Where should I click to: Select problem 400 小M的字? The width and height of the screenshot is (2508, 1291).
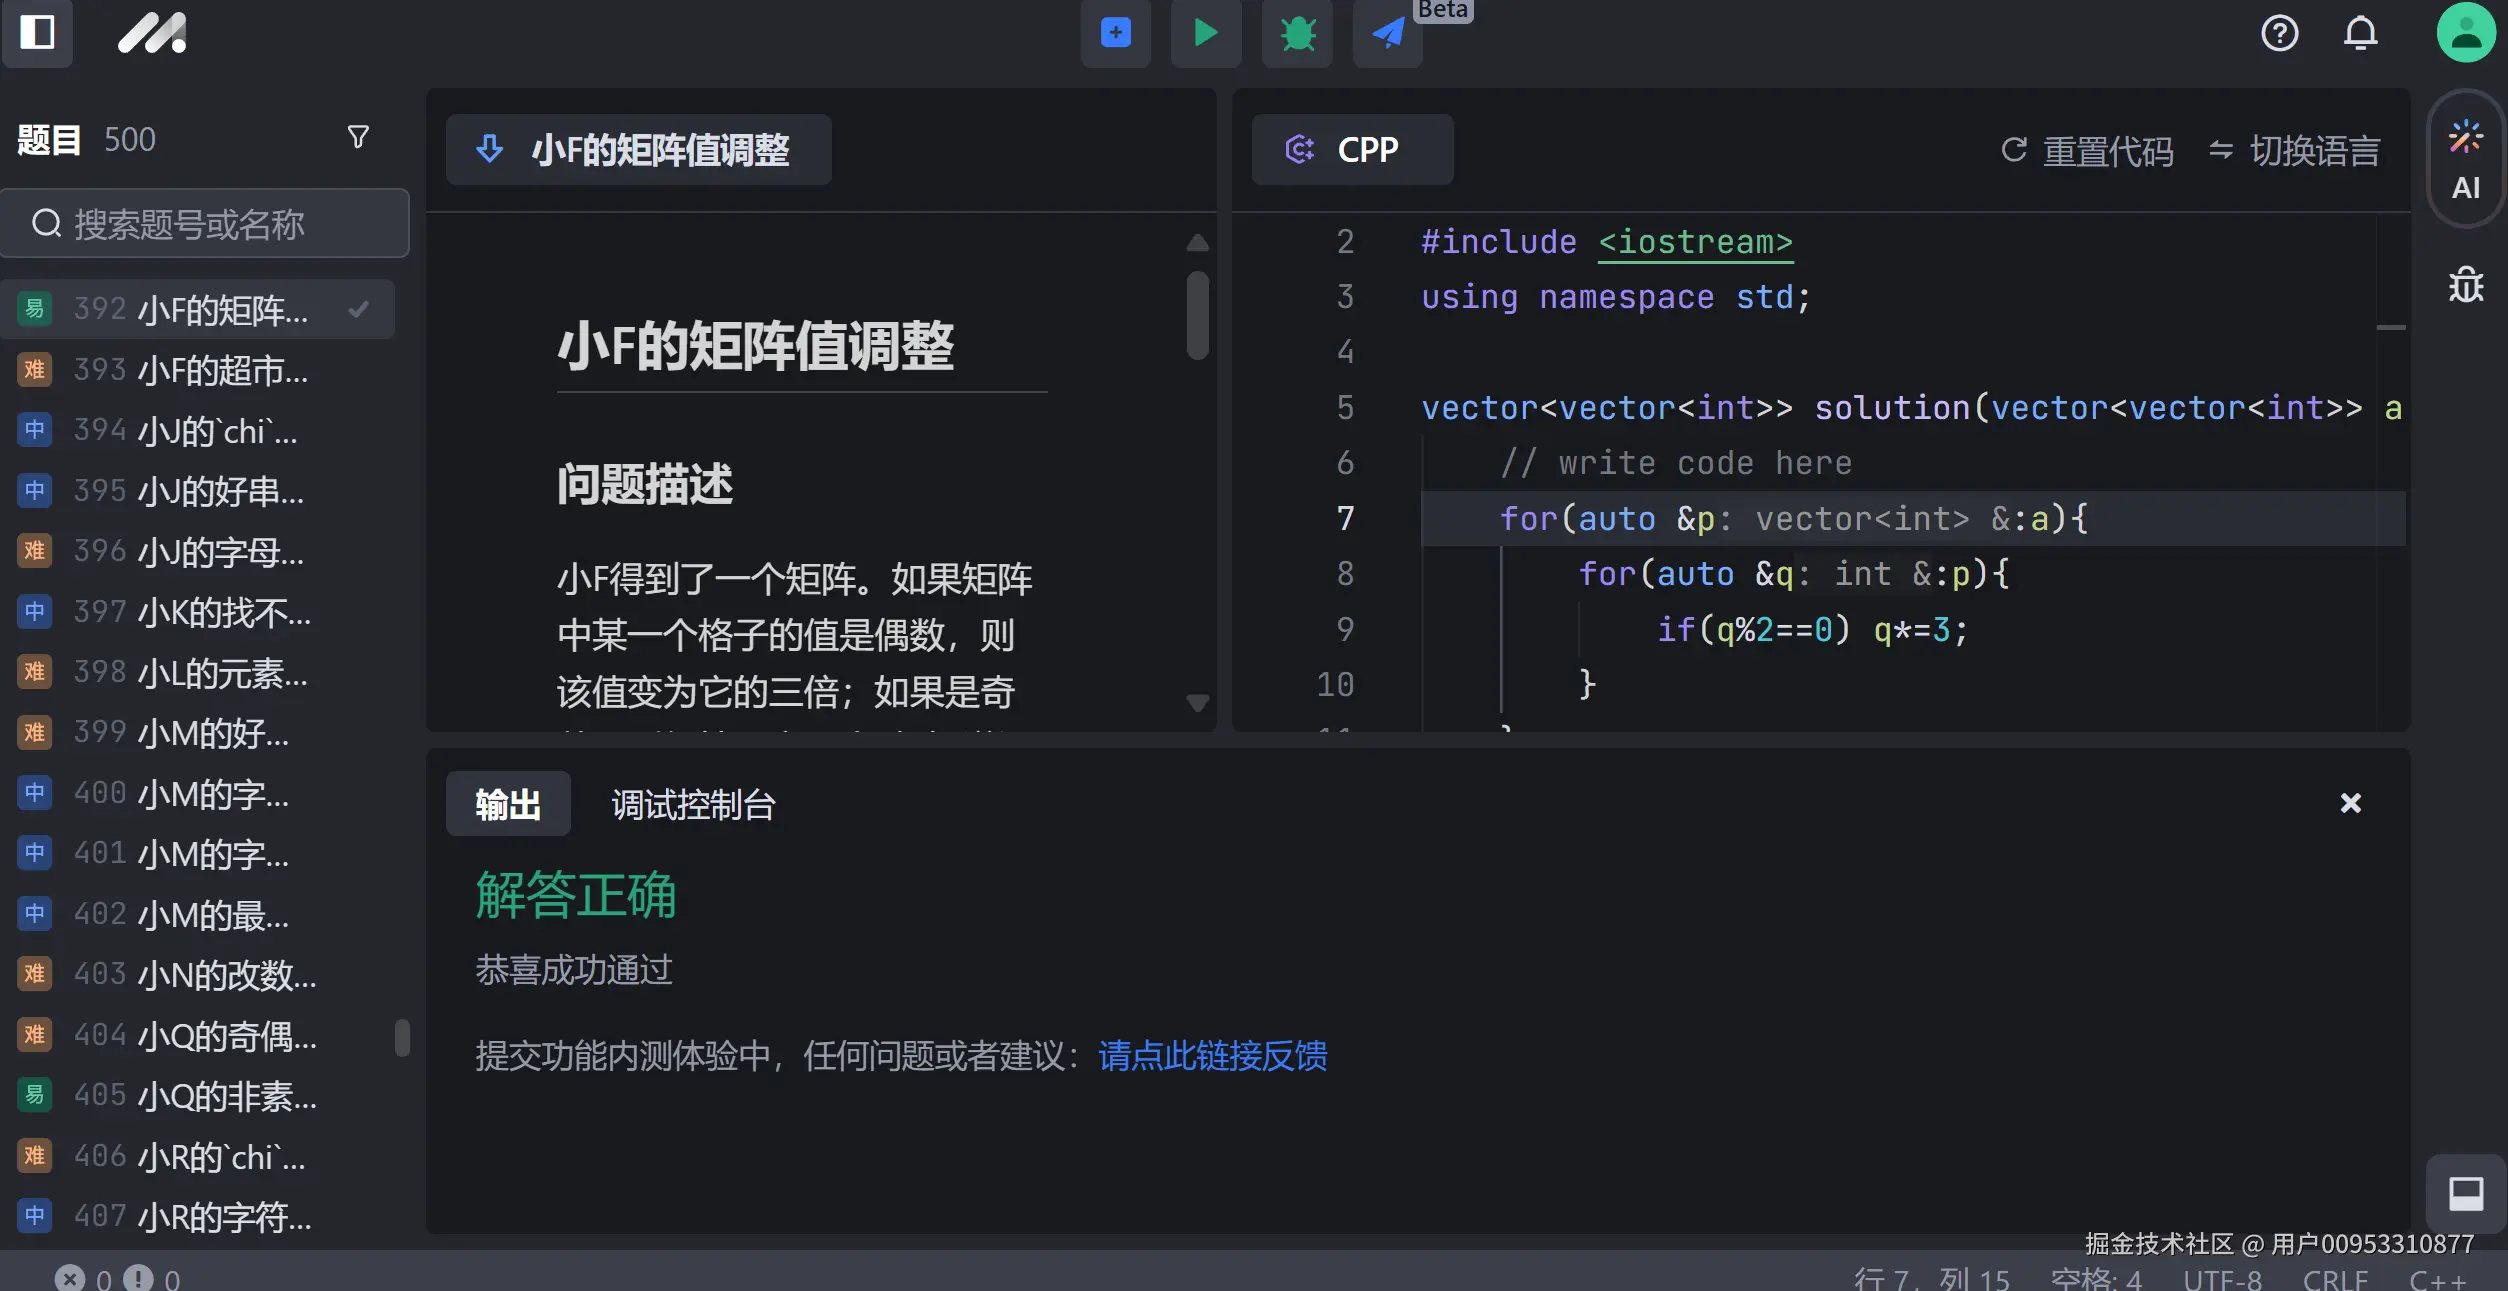tap(197, 793)
